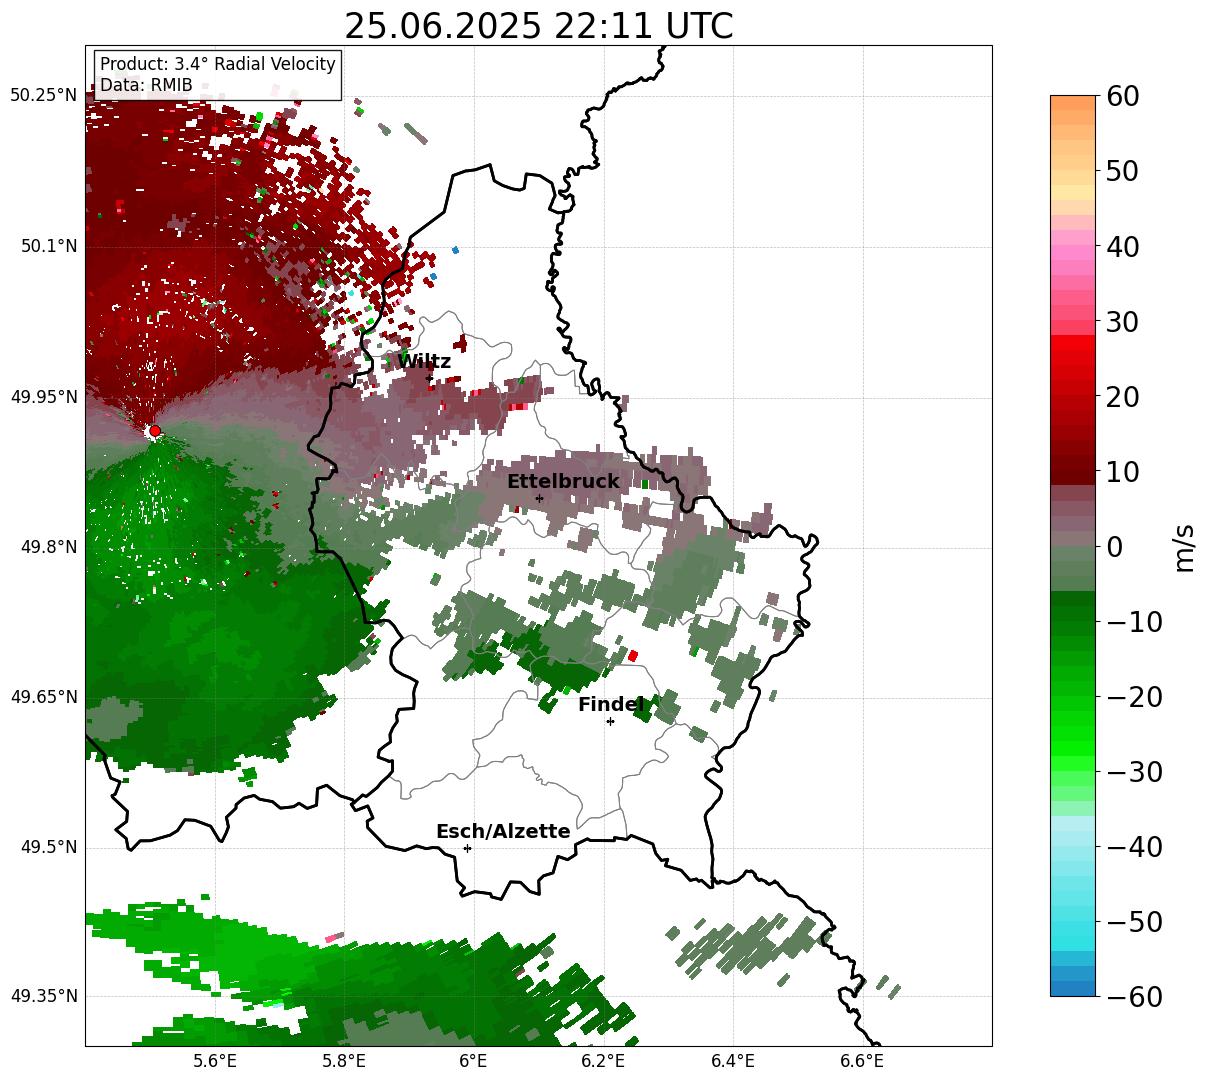Click the small red echo north of Findel
The width and height of the screenshot is (1207, 1081).
632,656
